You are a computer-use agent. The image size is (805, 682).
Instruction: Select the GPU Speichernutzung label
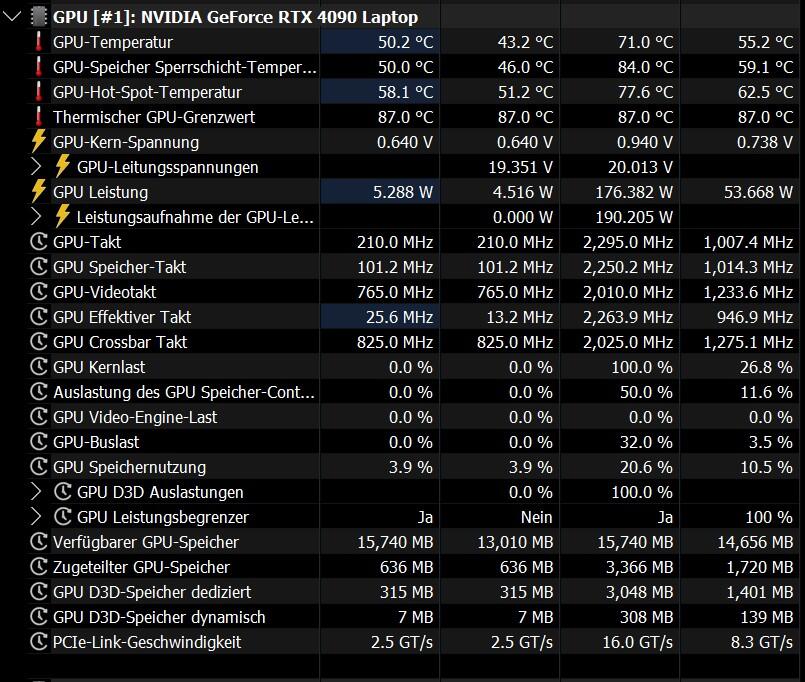point(129,467)
